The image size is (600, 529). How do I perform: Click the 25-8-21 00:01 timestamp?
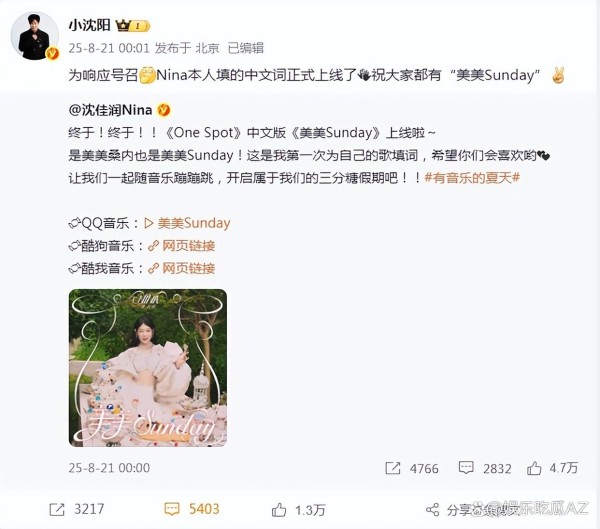point(109,48)
